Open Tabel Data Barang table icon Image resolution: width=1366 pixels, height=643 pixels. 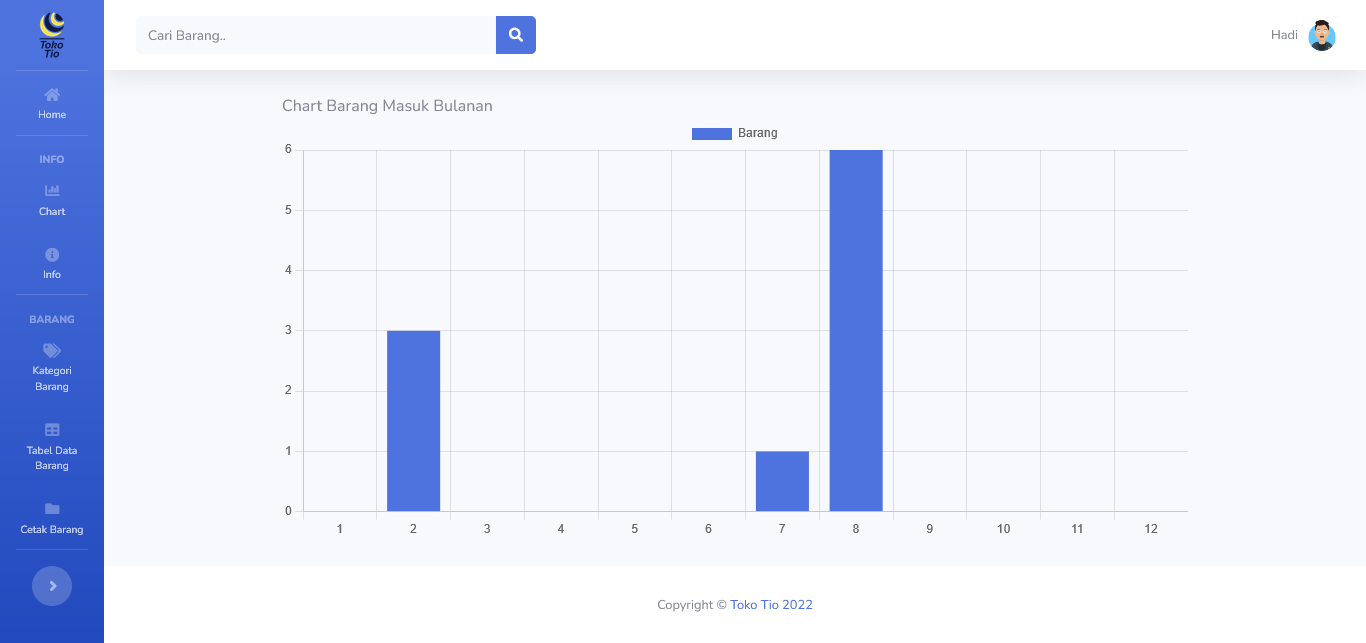point(52,430)
